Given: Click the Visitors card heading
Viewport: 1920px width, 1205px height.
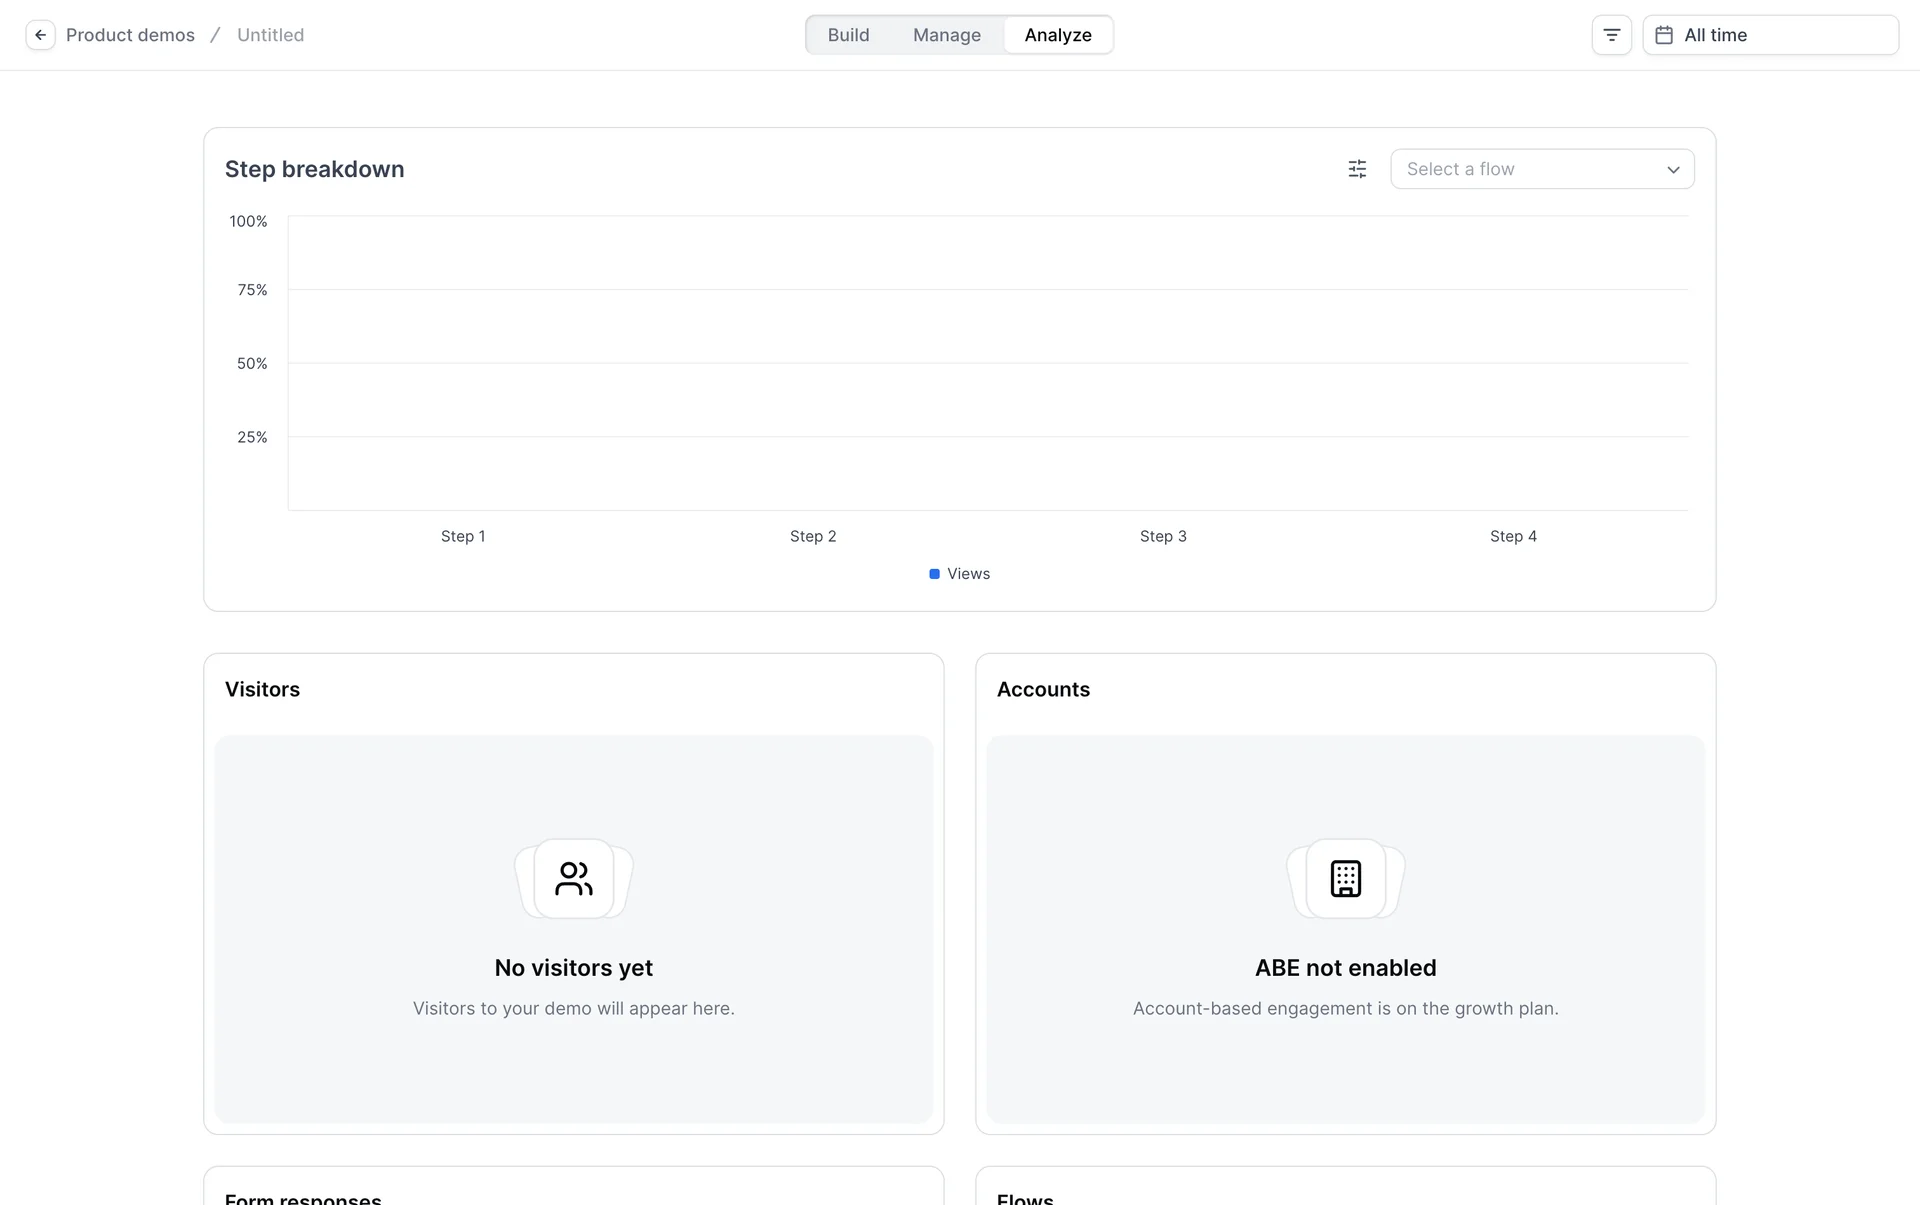Looking at the screenshot, I should [262, 689].
